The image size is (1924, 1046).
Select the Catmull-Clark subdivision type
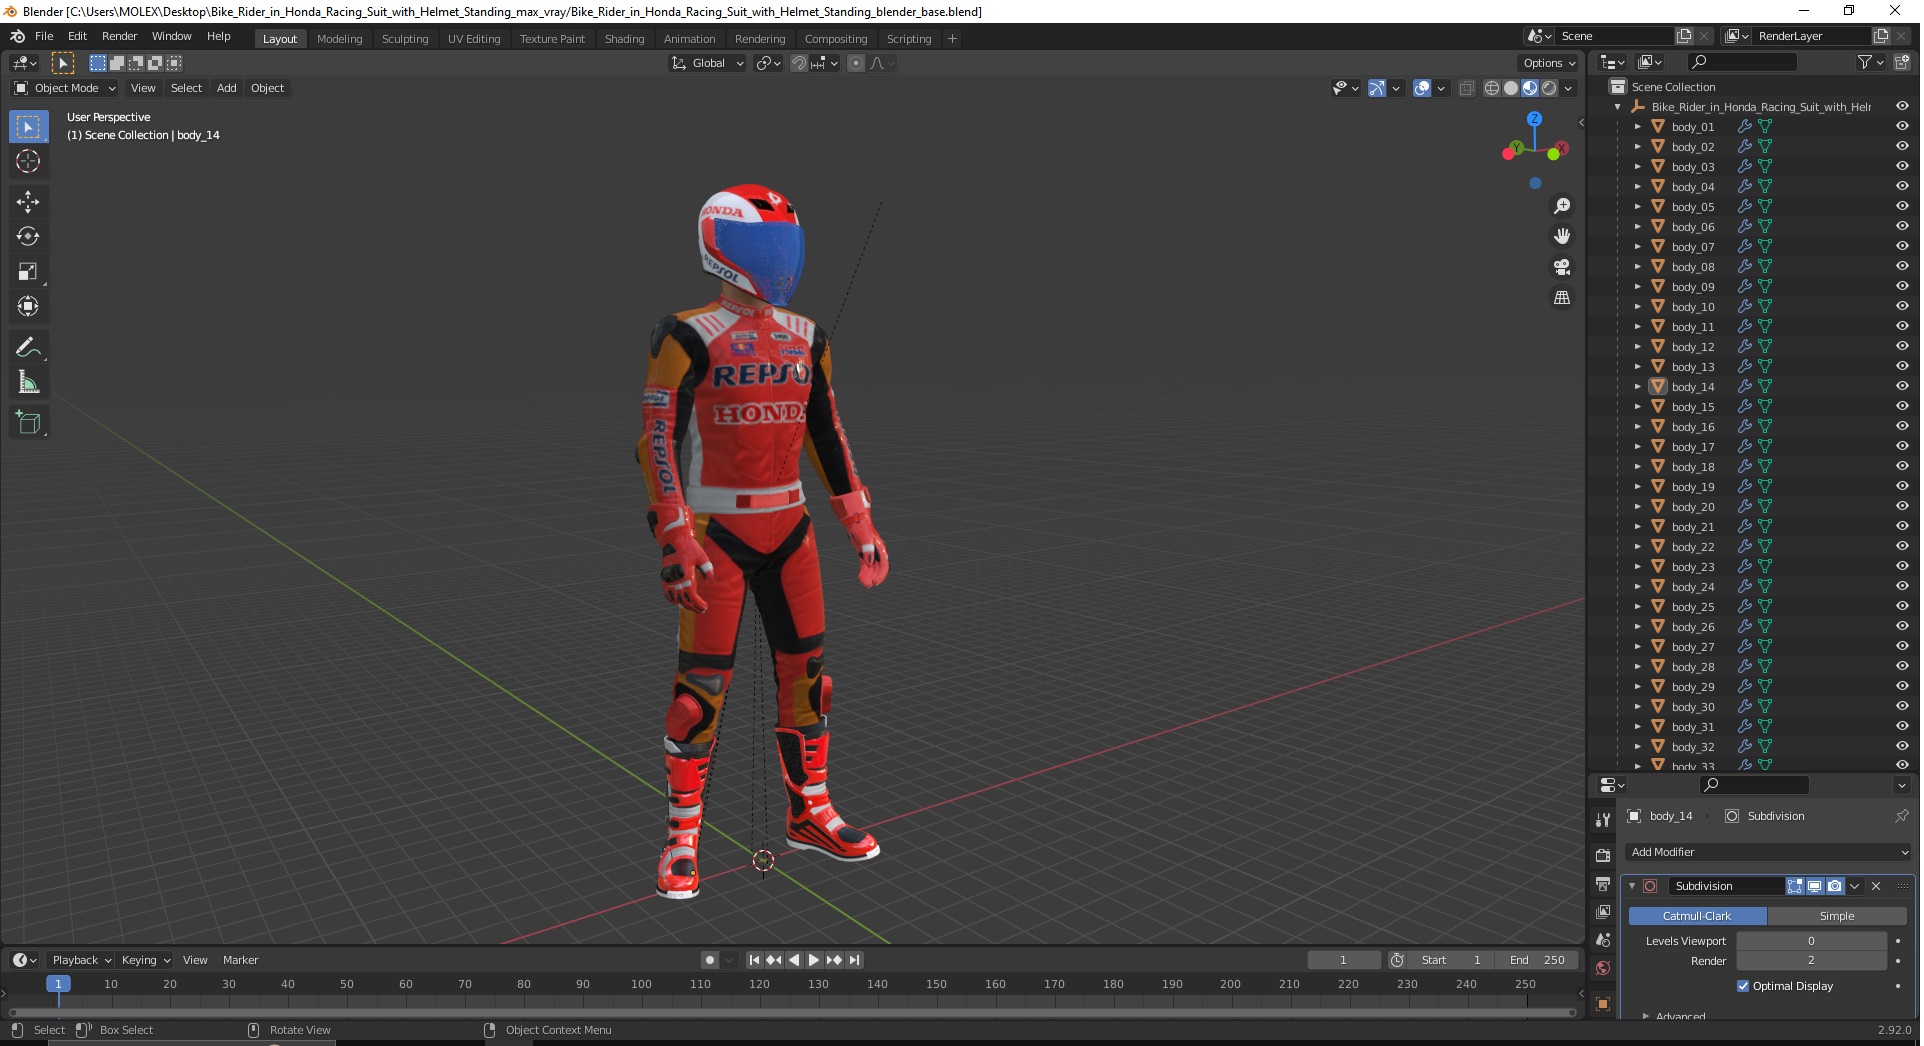coord(1697,916)
